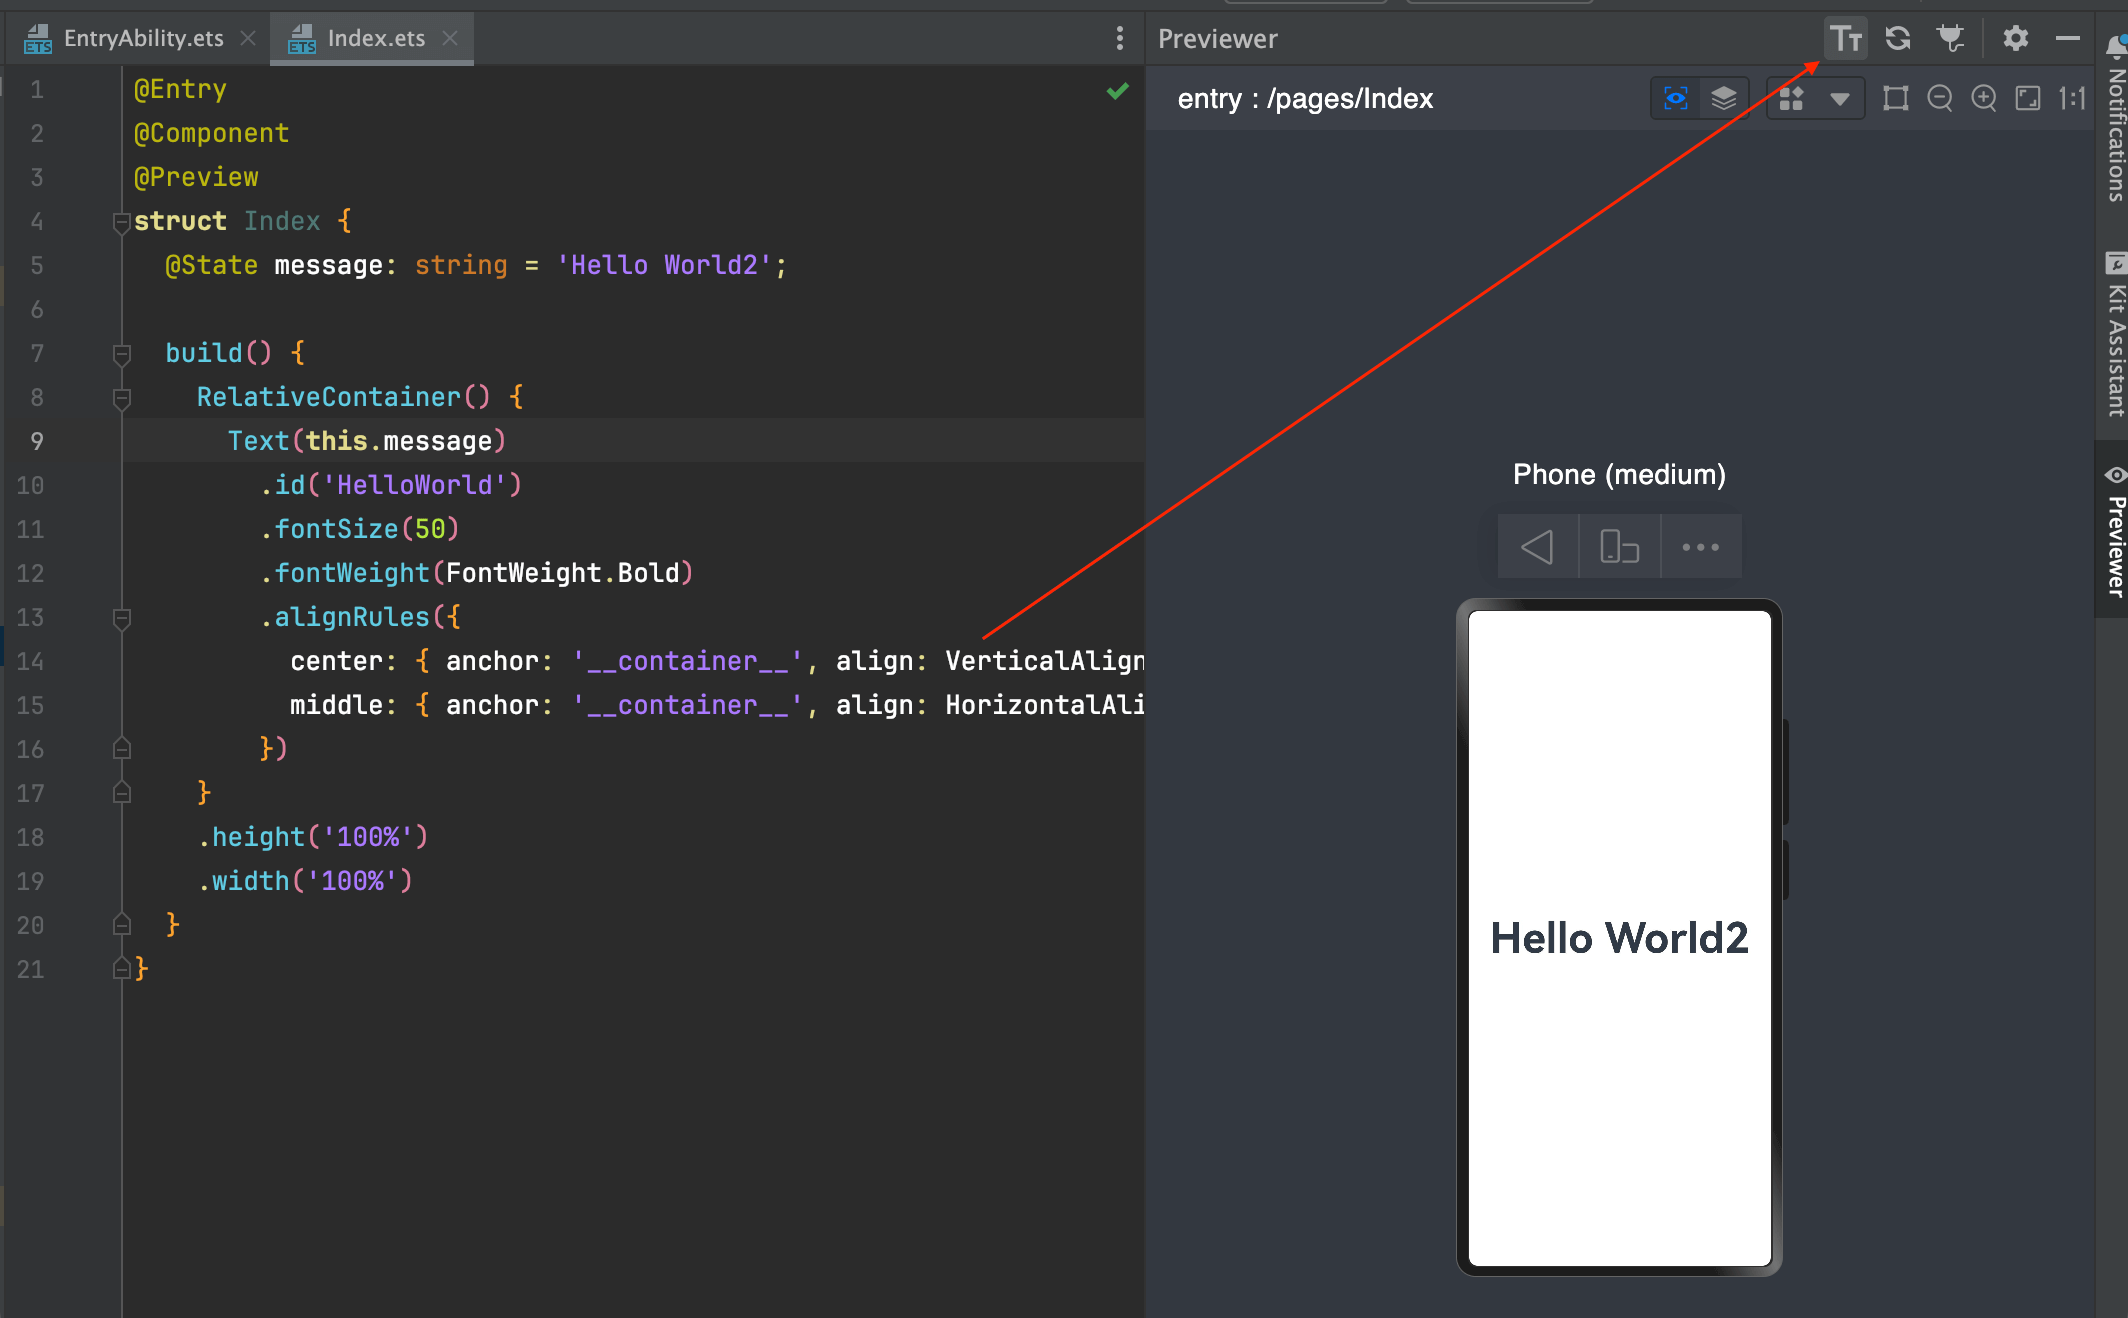This screenshot has width=2128, height=1318.
Task: Click the font size (Tt) icon in Previewer
Action: coord(1845,39)
